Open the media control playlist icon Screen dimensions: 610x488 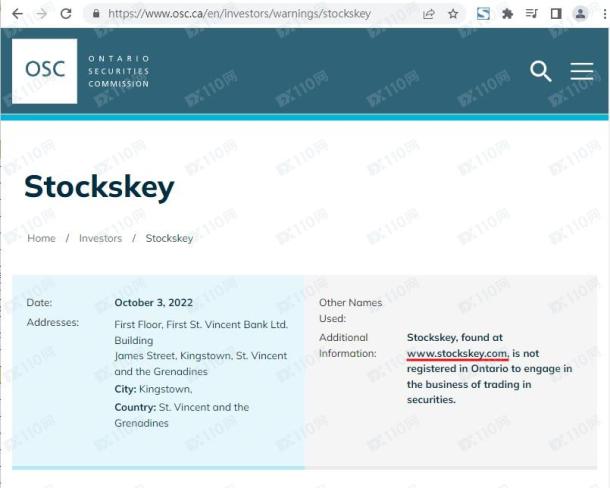point(531,14)
